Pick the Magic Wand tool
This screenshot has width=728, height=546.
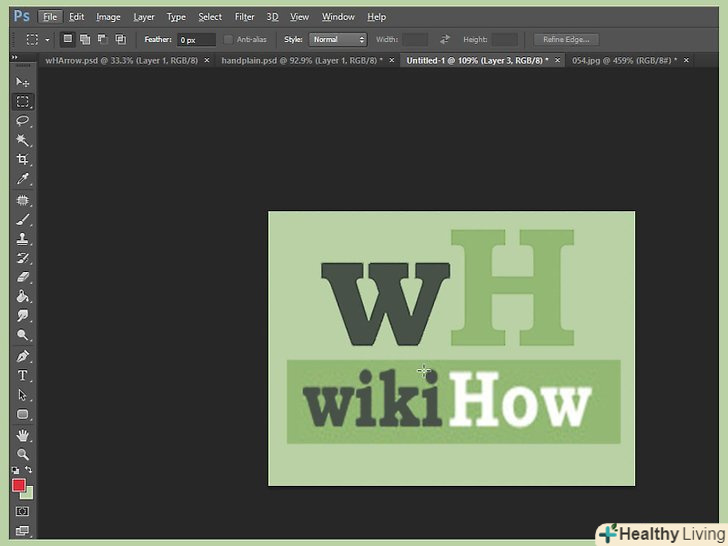coord(22,141)
